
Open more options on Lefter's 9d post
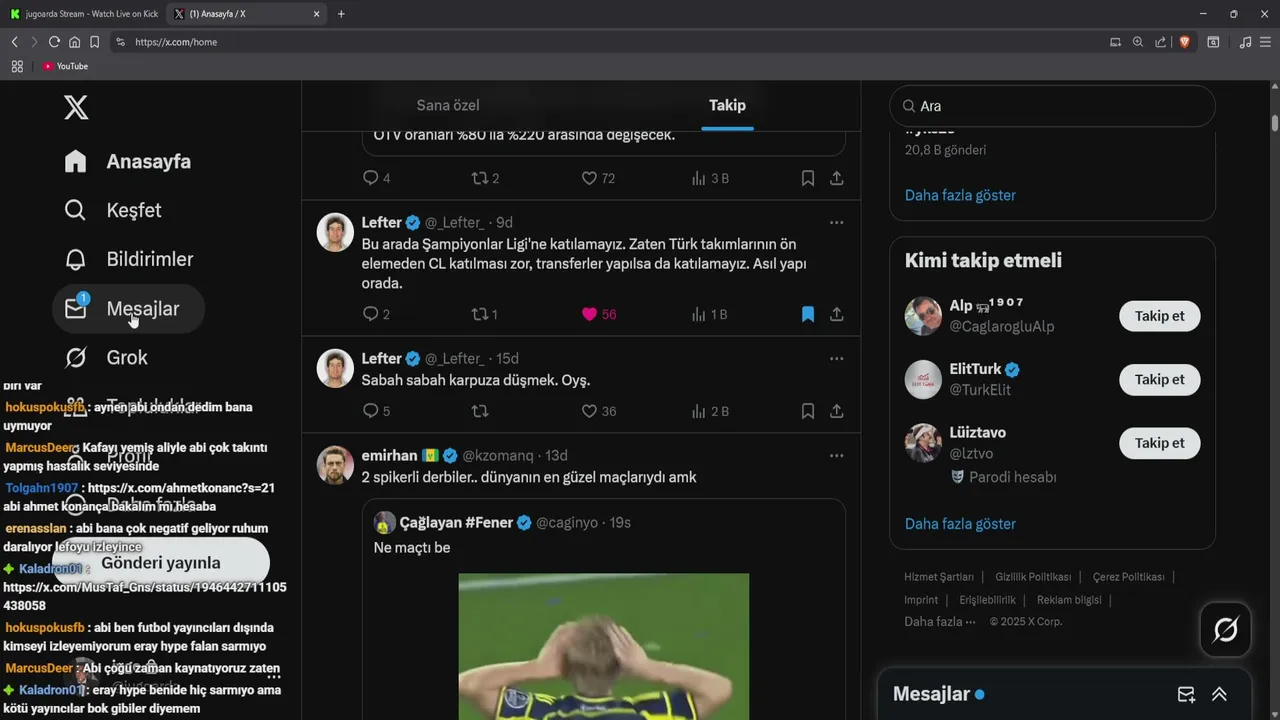pyautogui.click(x=837, y=222)
